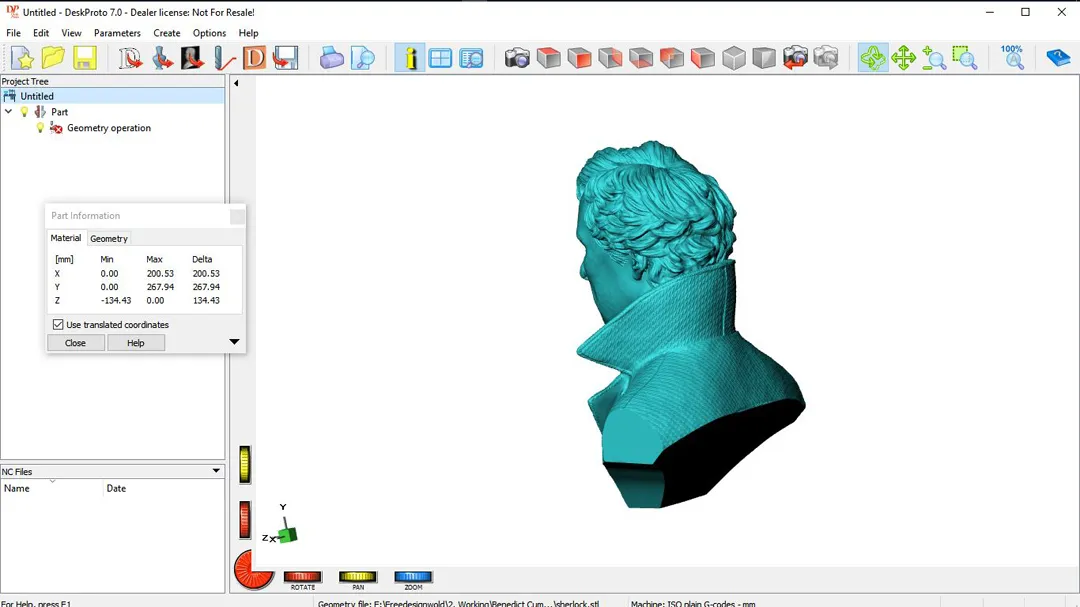Click the red vertical thumbwheel
1080x607 pixels.
[245, 519]
